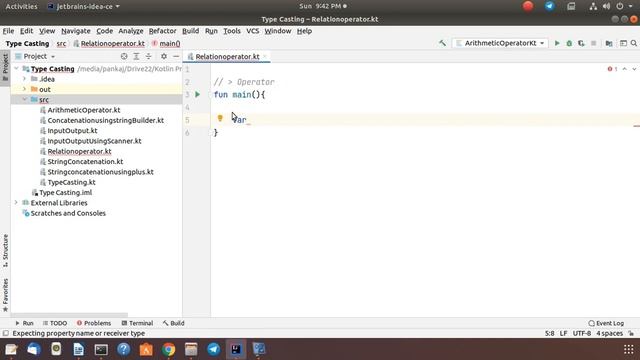Open IntelliJ IDEA icon in the dock
The height and width of the screenshot is (360, 640).
pos(236,349)
